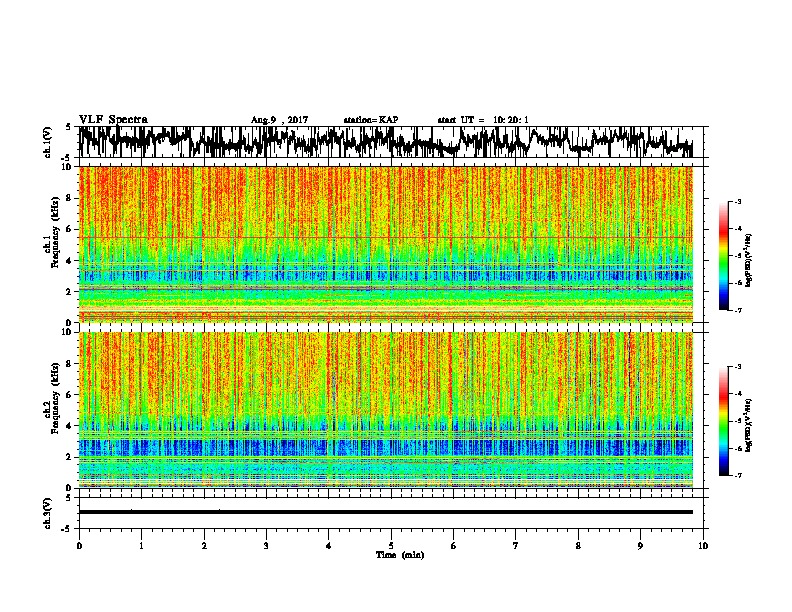Click the ch.2 colorbar log(PSD) unit label

(x=749, y=425)
